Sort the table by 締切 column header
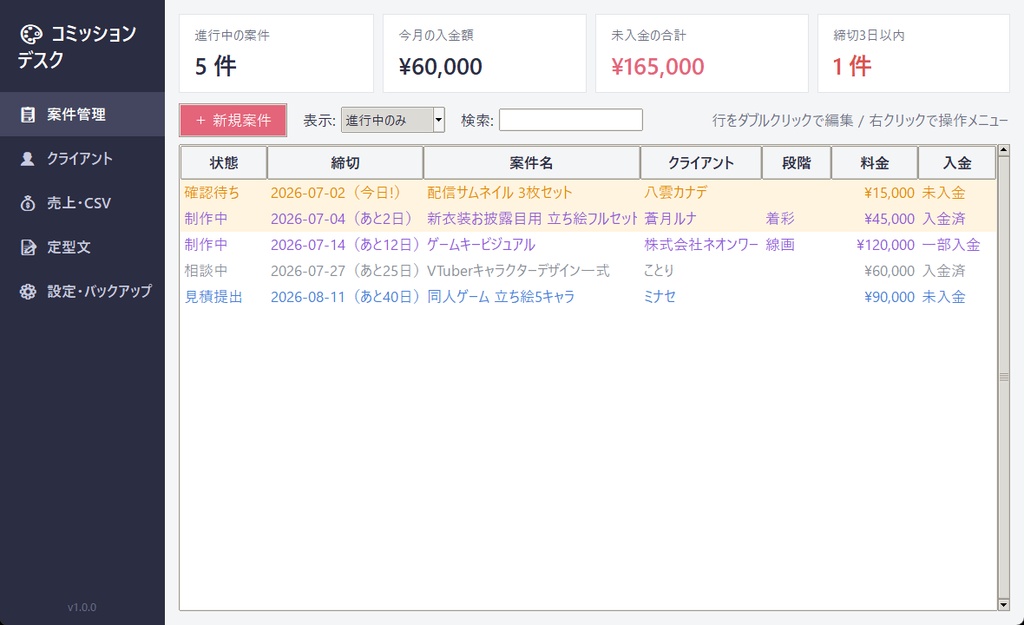The height and width of the screenshot is (625, 1024). (x=345, y=163)
